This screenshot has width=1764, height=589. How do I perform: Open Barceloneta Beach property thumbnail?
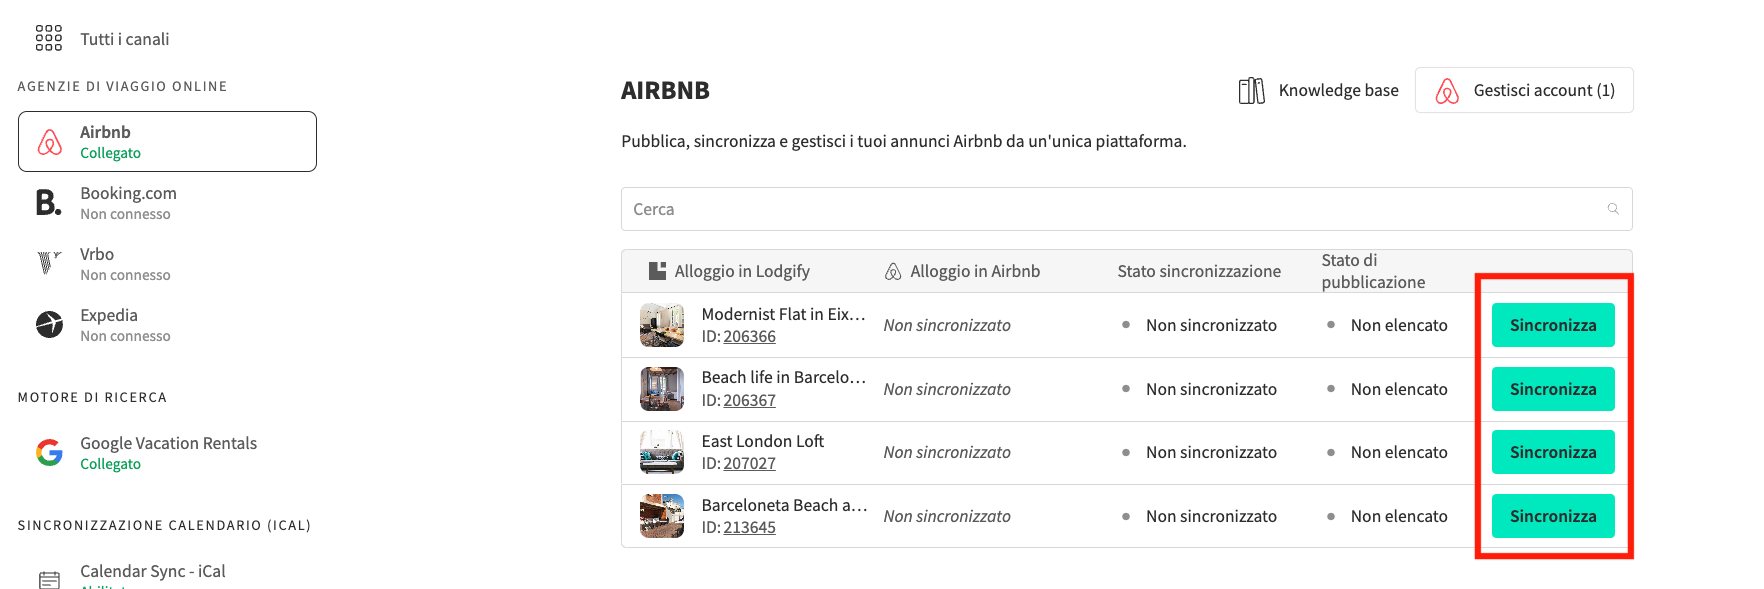tap(662, 516)
